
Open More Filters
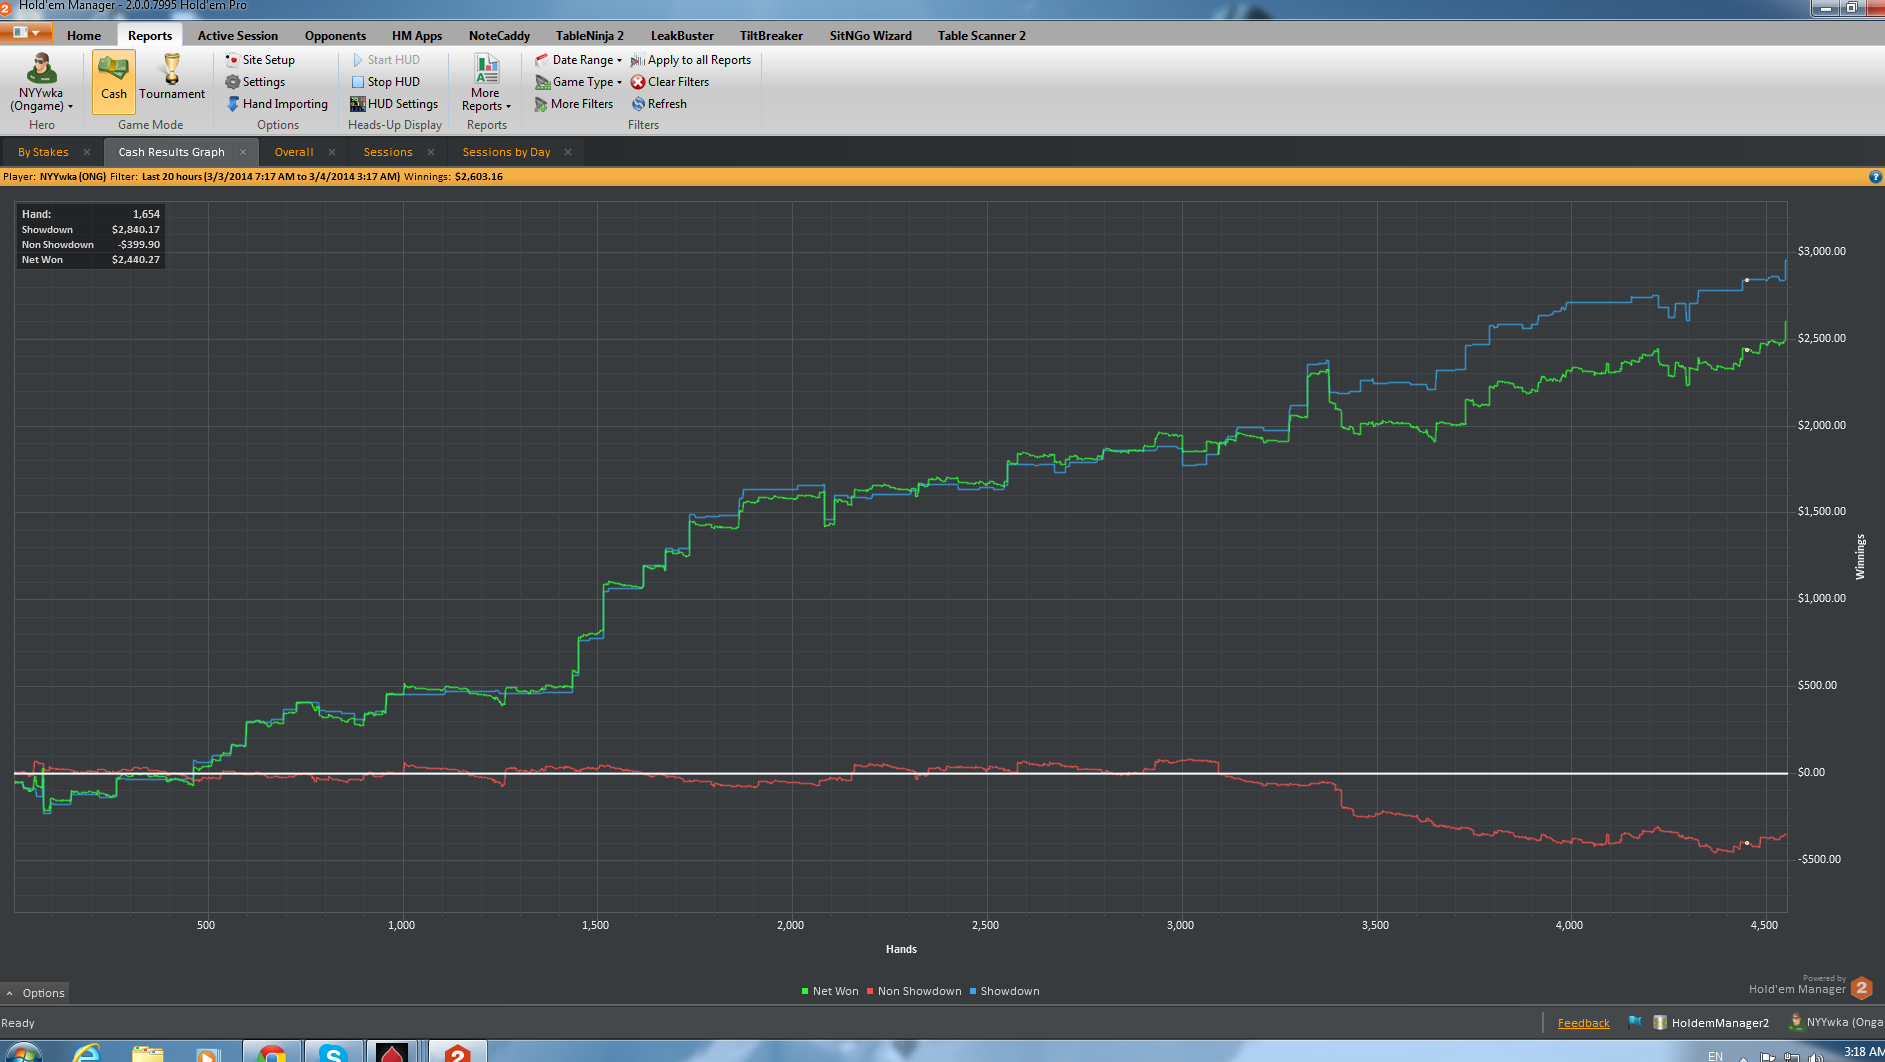(x=574, y=104)
